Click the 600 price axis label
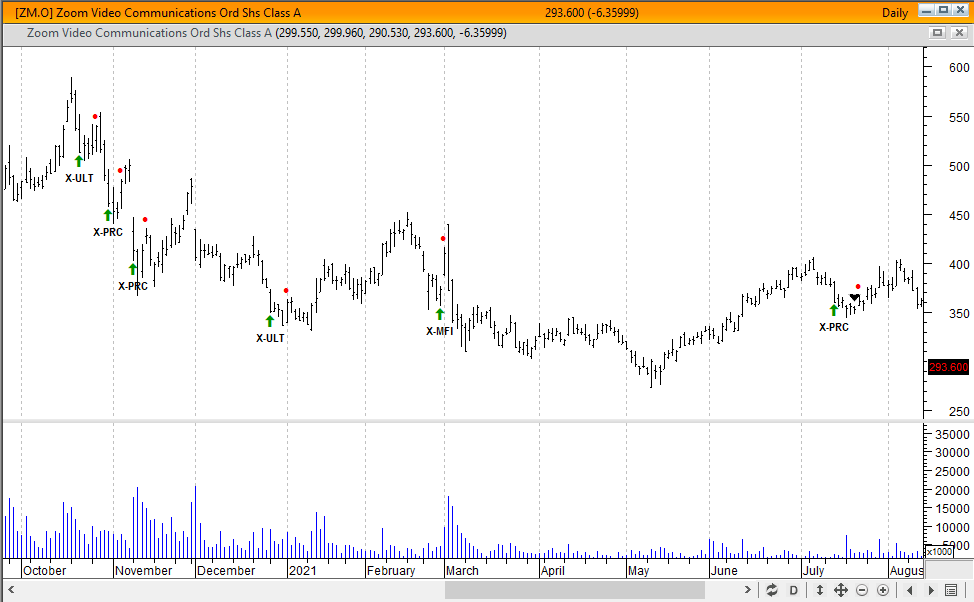This screenshot has width=974, height=602. click(x=959, y=68)
